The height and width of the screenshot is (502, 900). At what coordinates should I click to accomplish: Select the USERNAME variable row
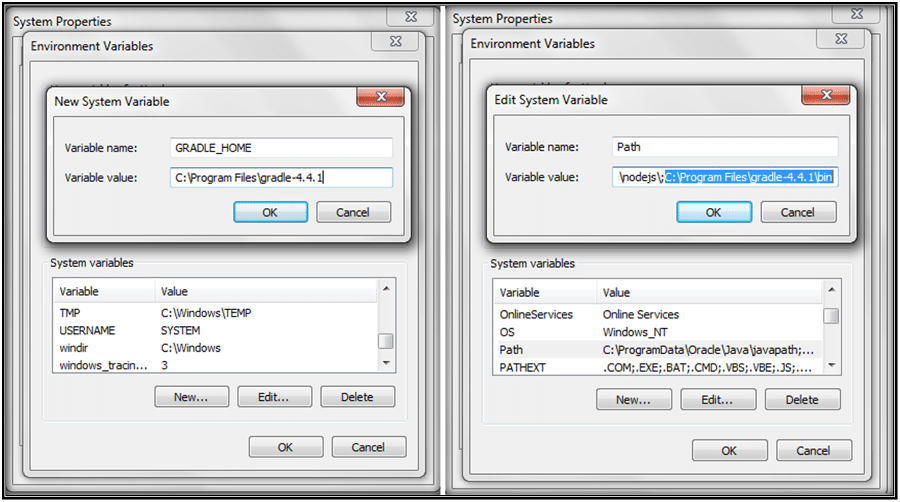pyautogui.click(x=215, y=330)
